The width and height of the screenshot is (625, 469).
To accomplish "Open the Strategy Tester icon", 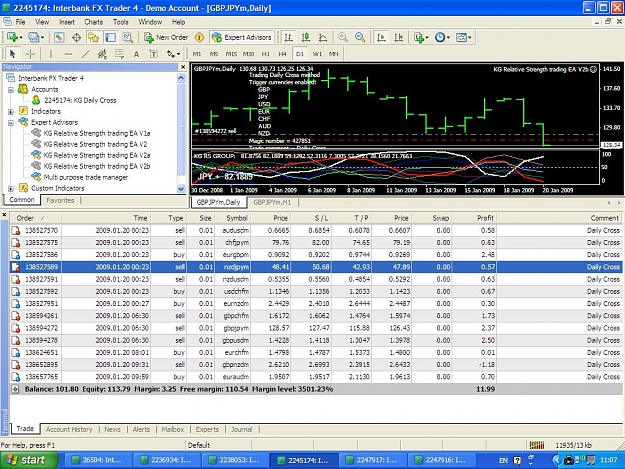I will [x=128, y=37].
